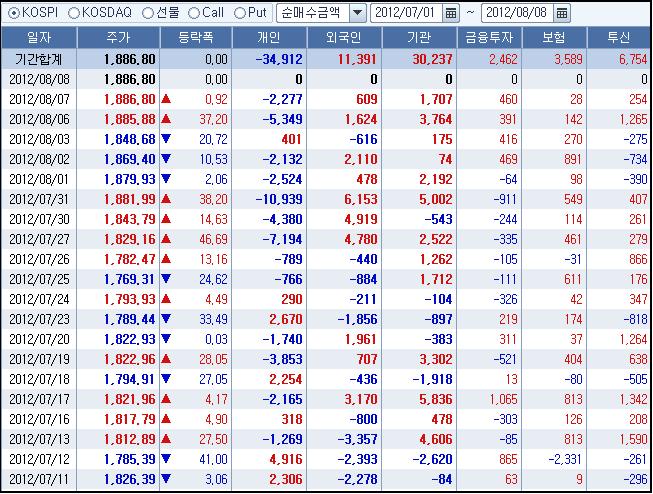Click the 외국인 value -3,357
The width and height of the screenshot is (653, 494).
[x=357, y=439]
